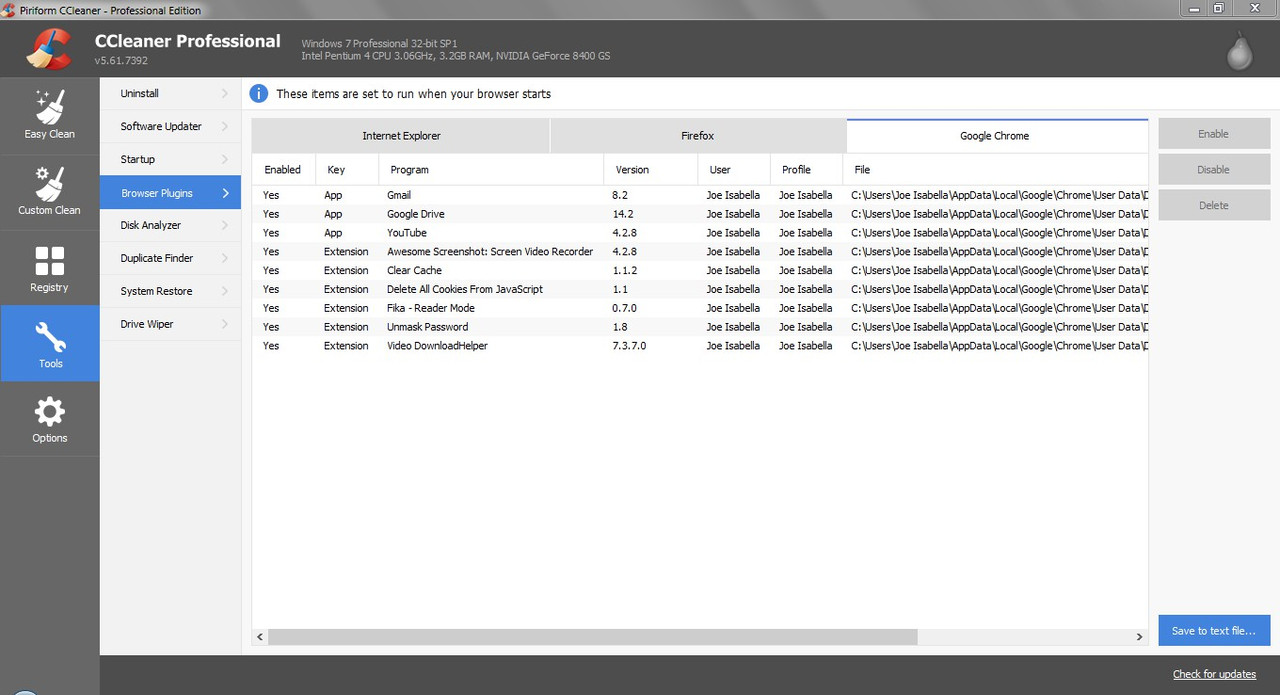The image size is (1280, 695).
Task: Click the blue info icon
Action: click(x=259, y=93)
